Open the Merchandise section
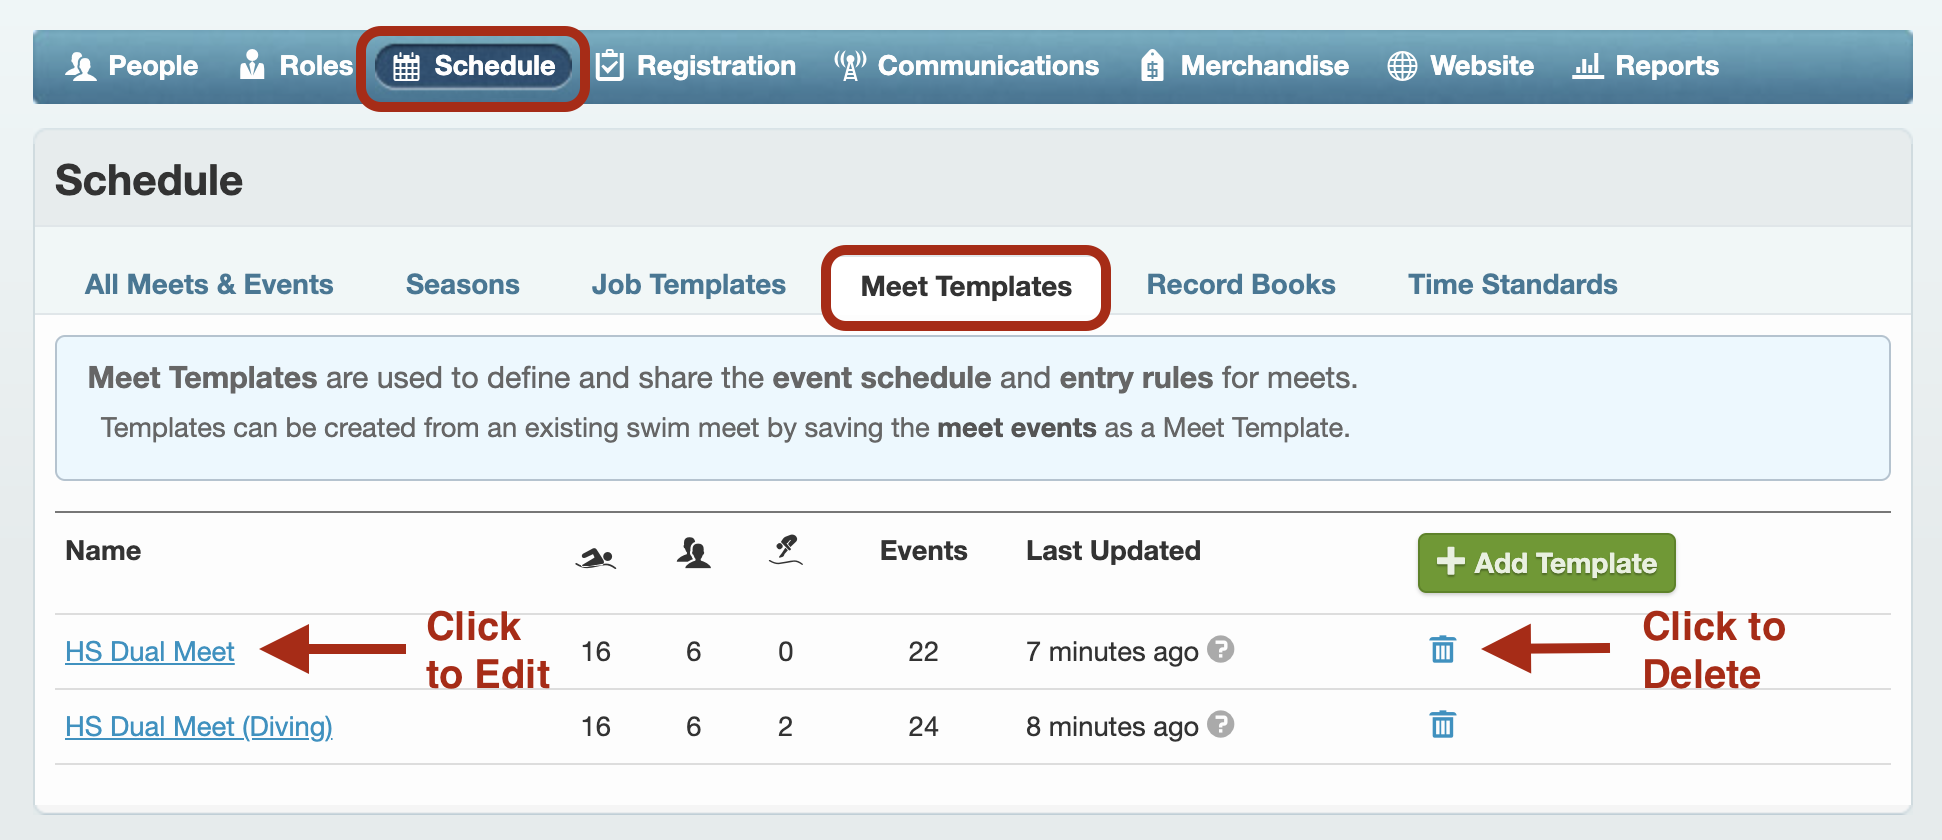Screen dimensions: 1942x840 (1245, 66)
